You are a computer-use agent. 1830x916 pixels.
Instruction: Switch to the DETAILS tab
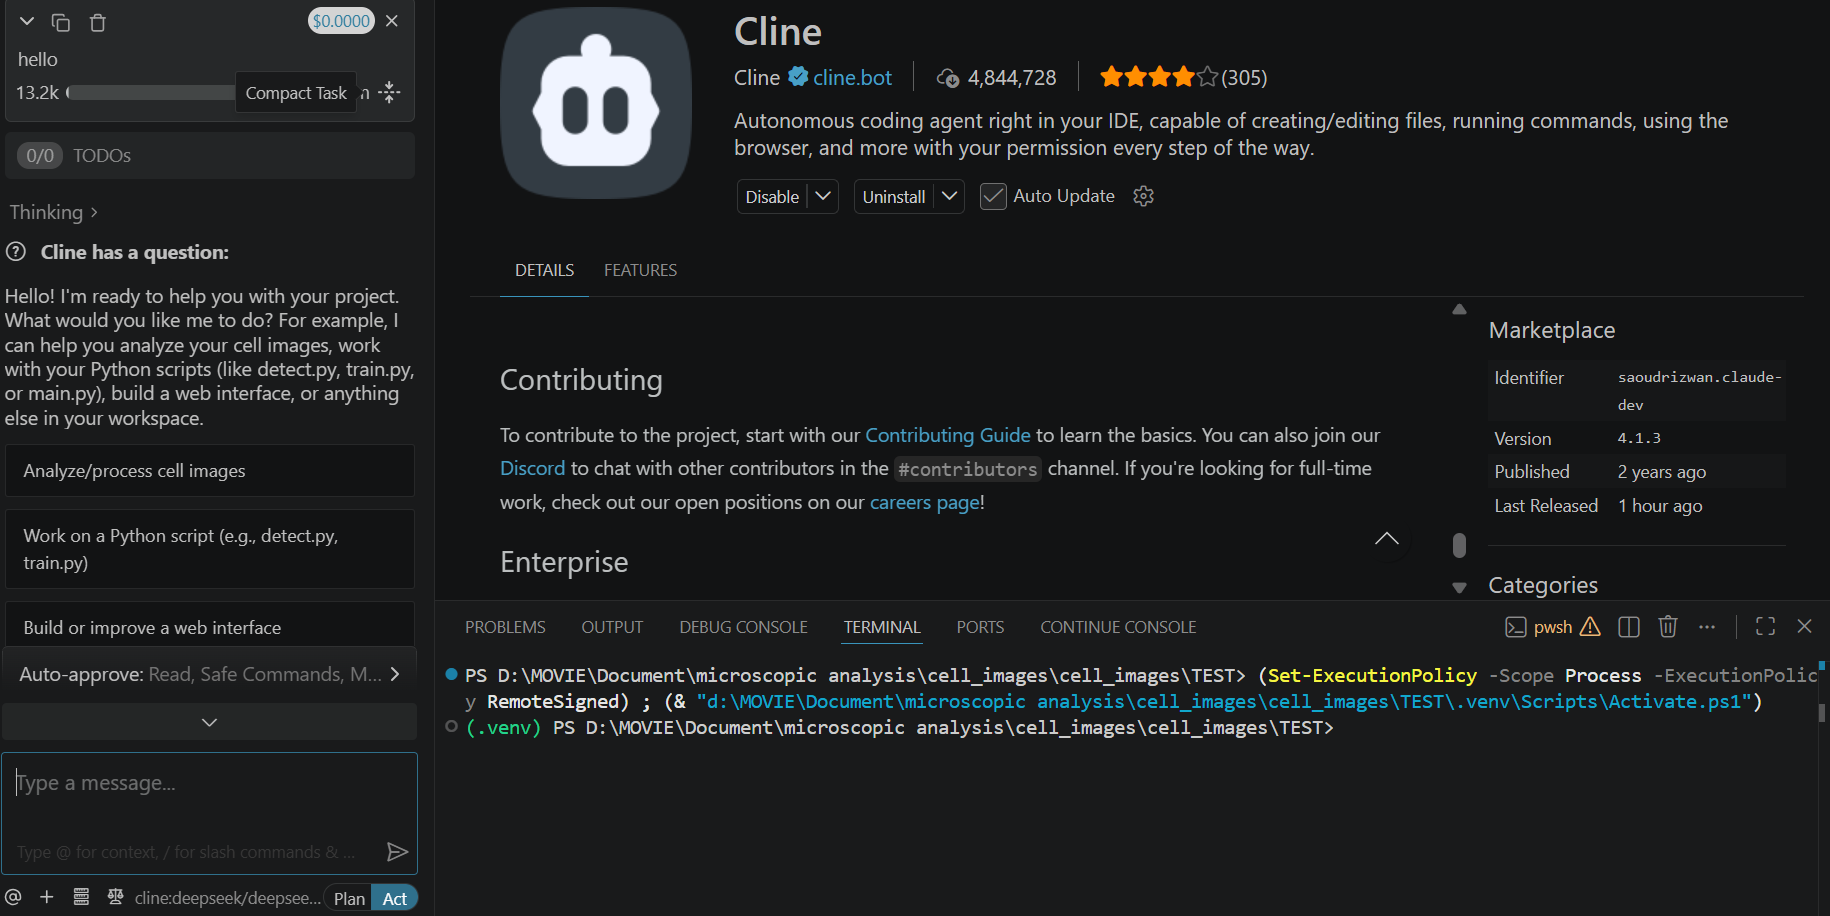point(544,270)
